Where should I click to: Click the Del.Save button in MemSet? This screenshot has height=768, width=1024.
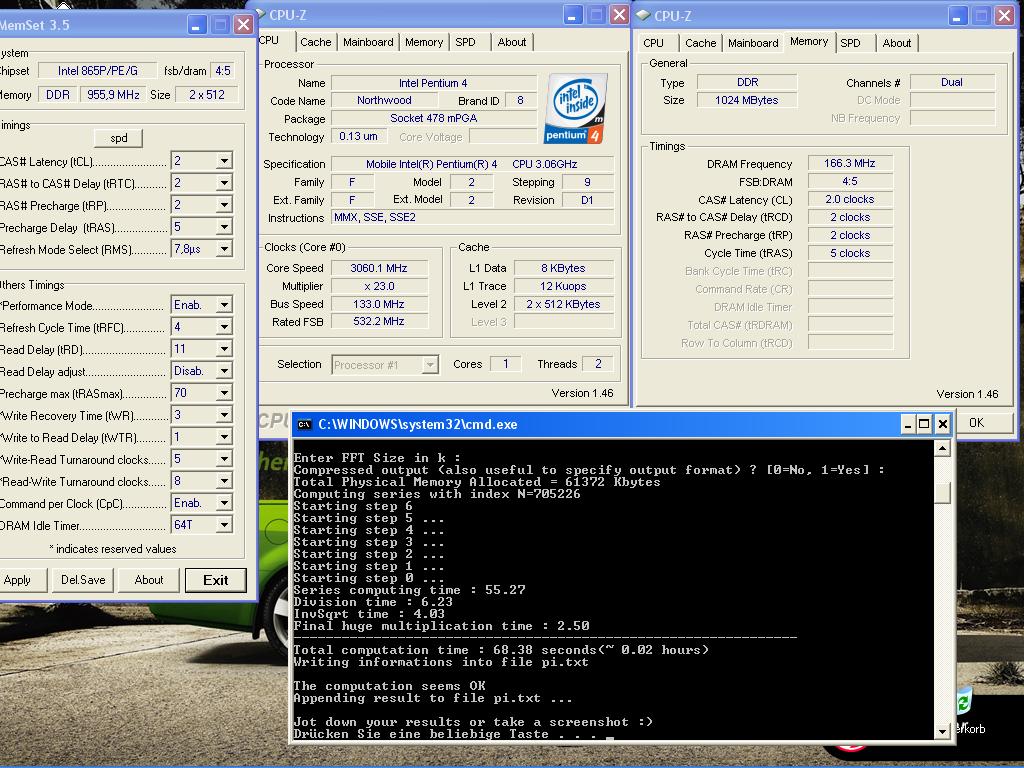point(83,580)
